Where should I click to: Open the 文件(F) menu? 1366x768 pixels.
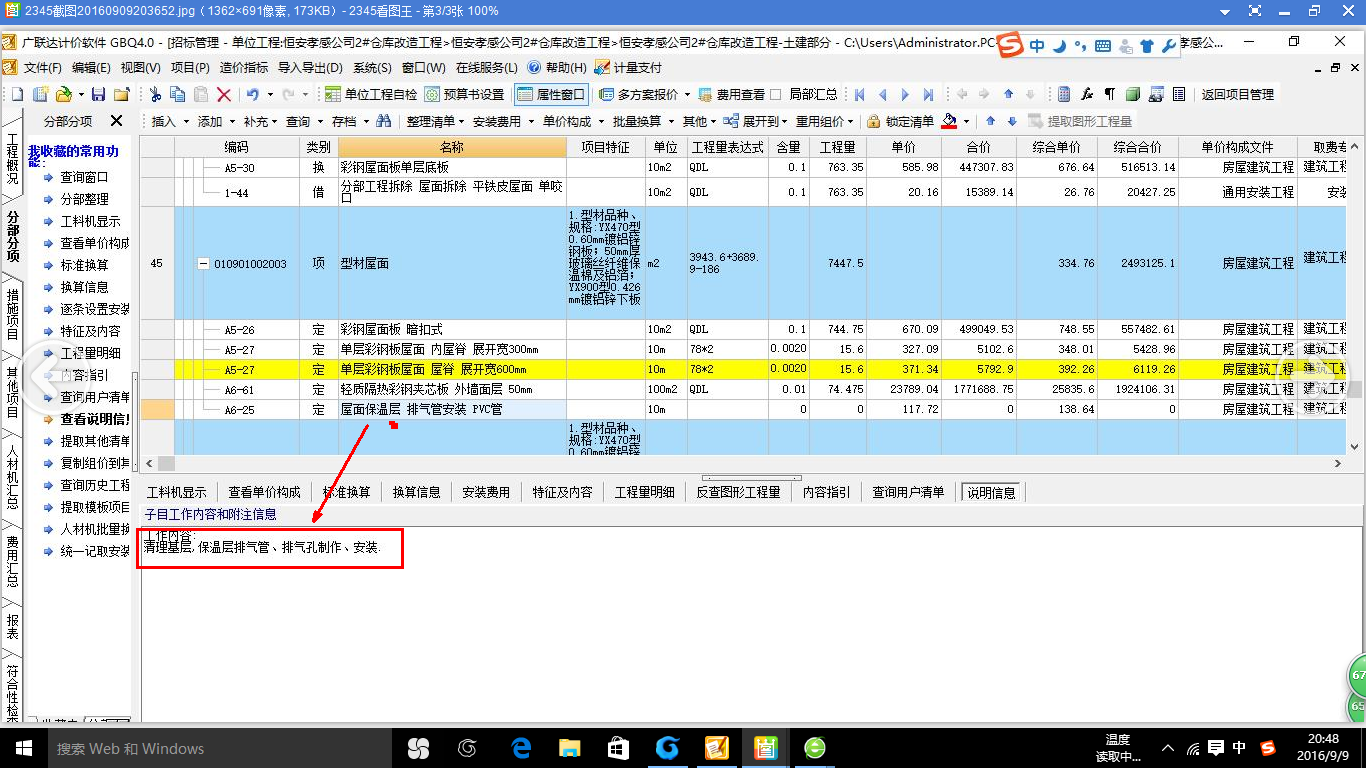click(x=42, y=67)
